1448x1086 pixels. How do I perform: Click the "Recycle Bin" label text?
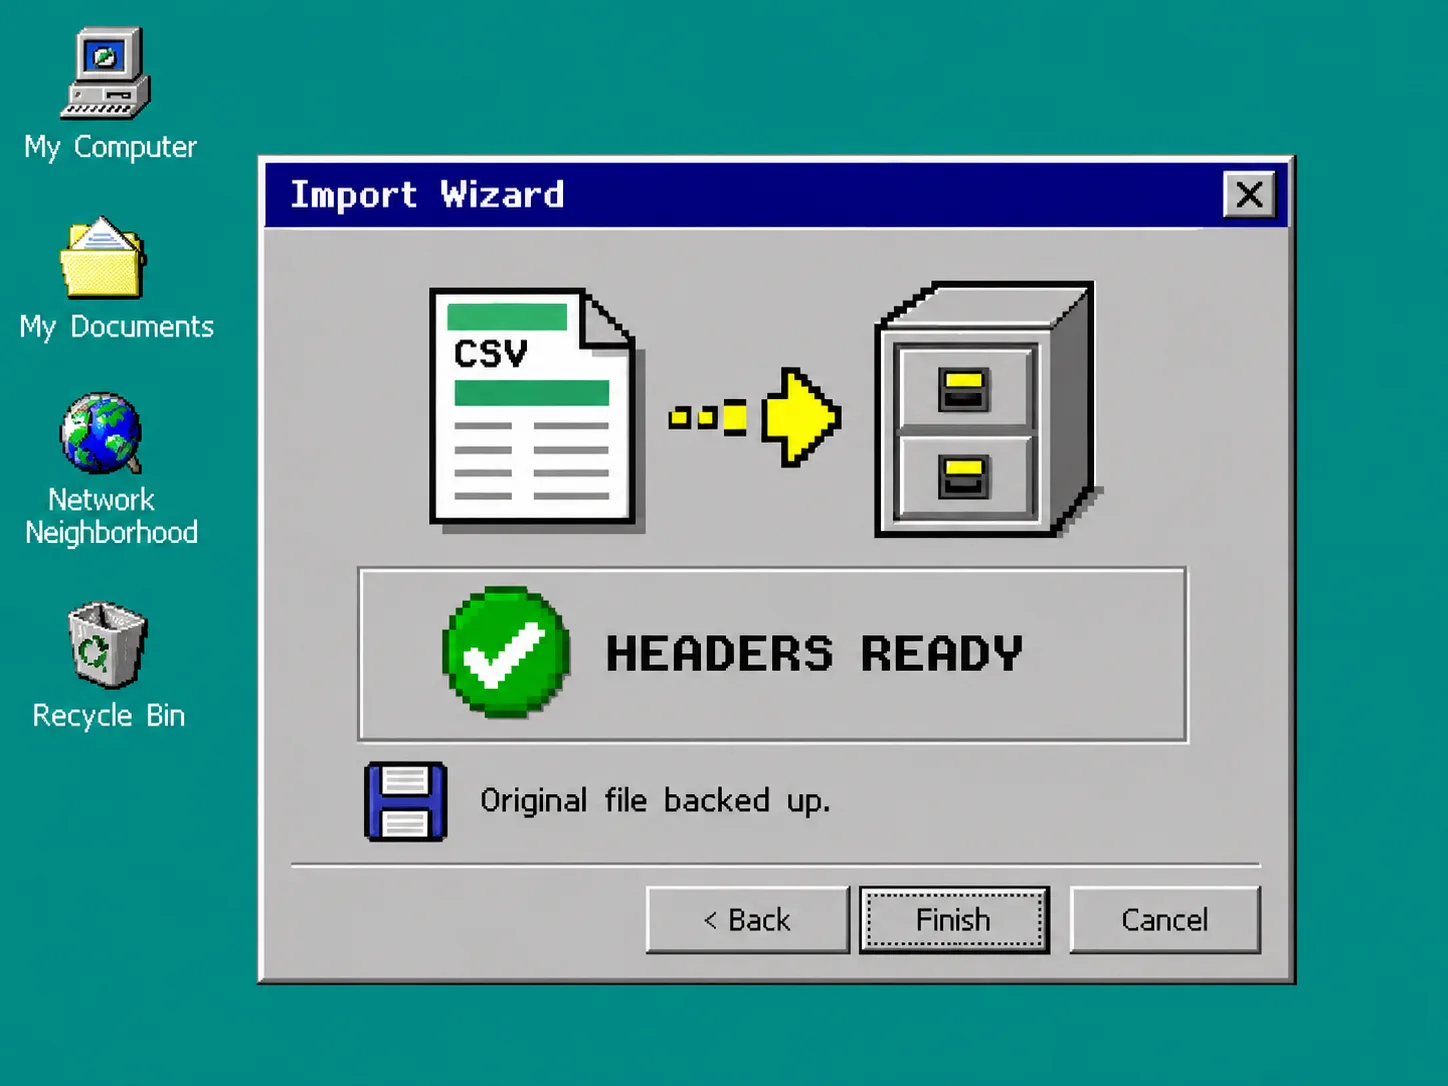click(108, 716)
